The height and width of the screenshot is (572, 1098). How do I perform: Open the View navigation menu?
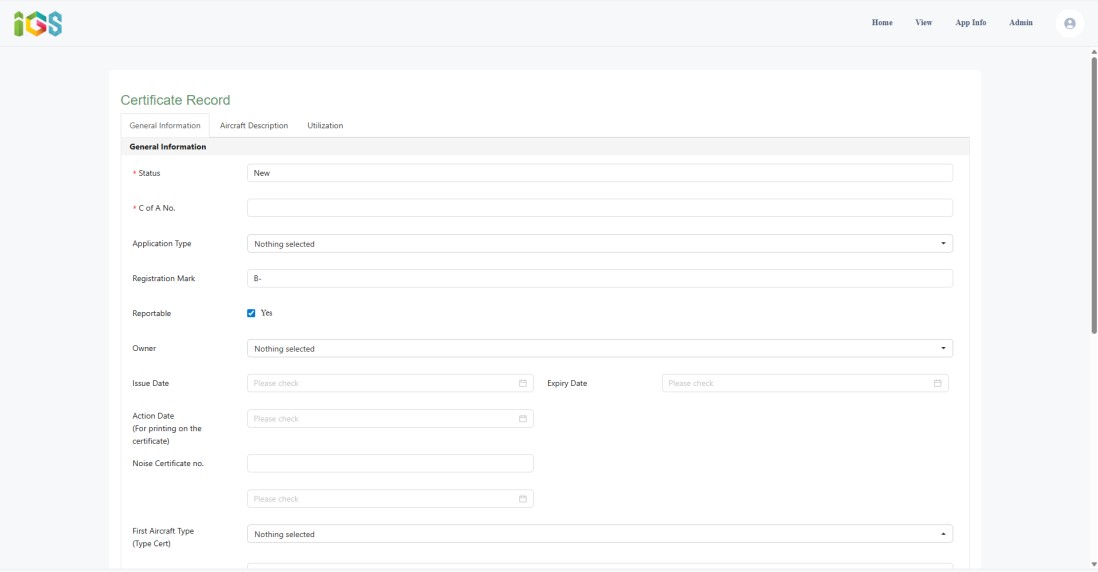[x=924, y=22]
